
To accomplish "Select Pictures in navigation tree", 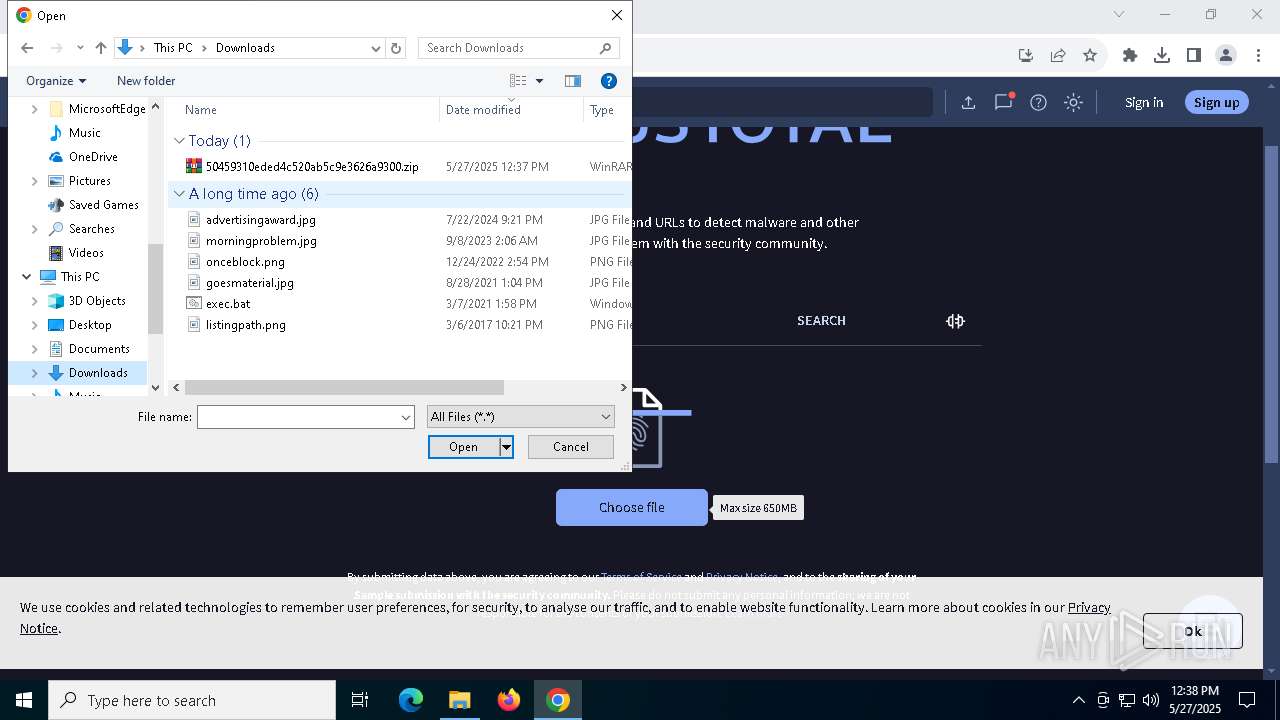I will (89, 181).
